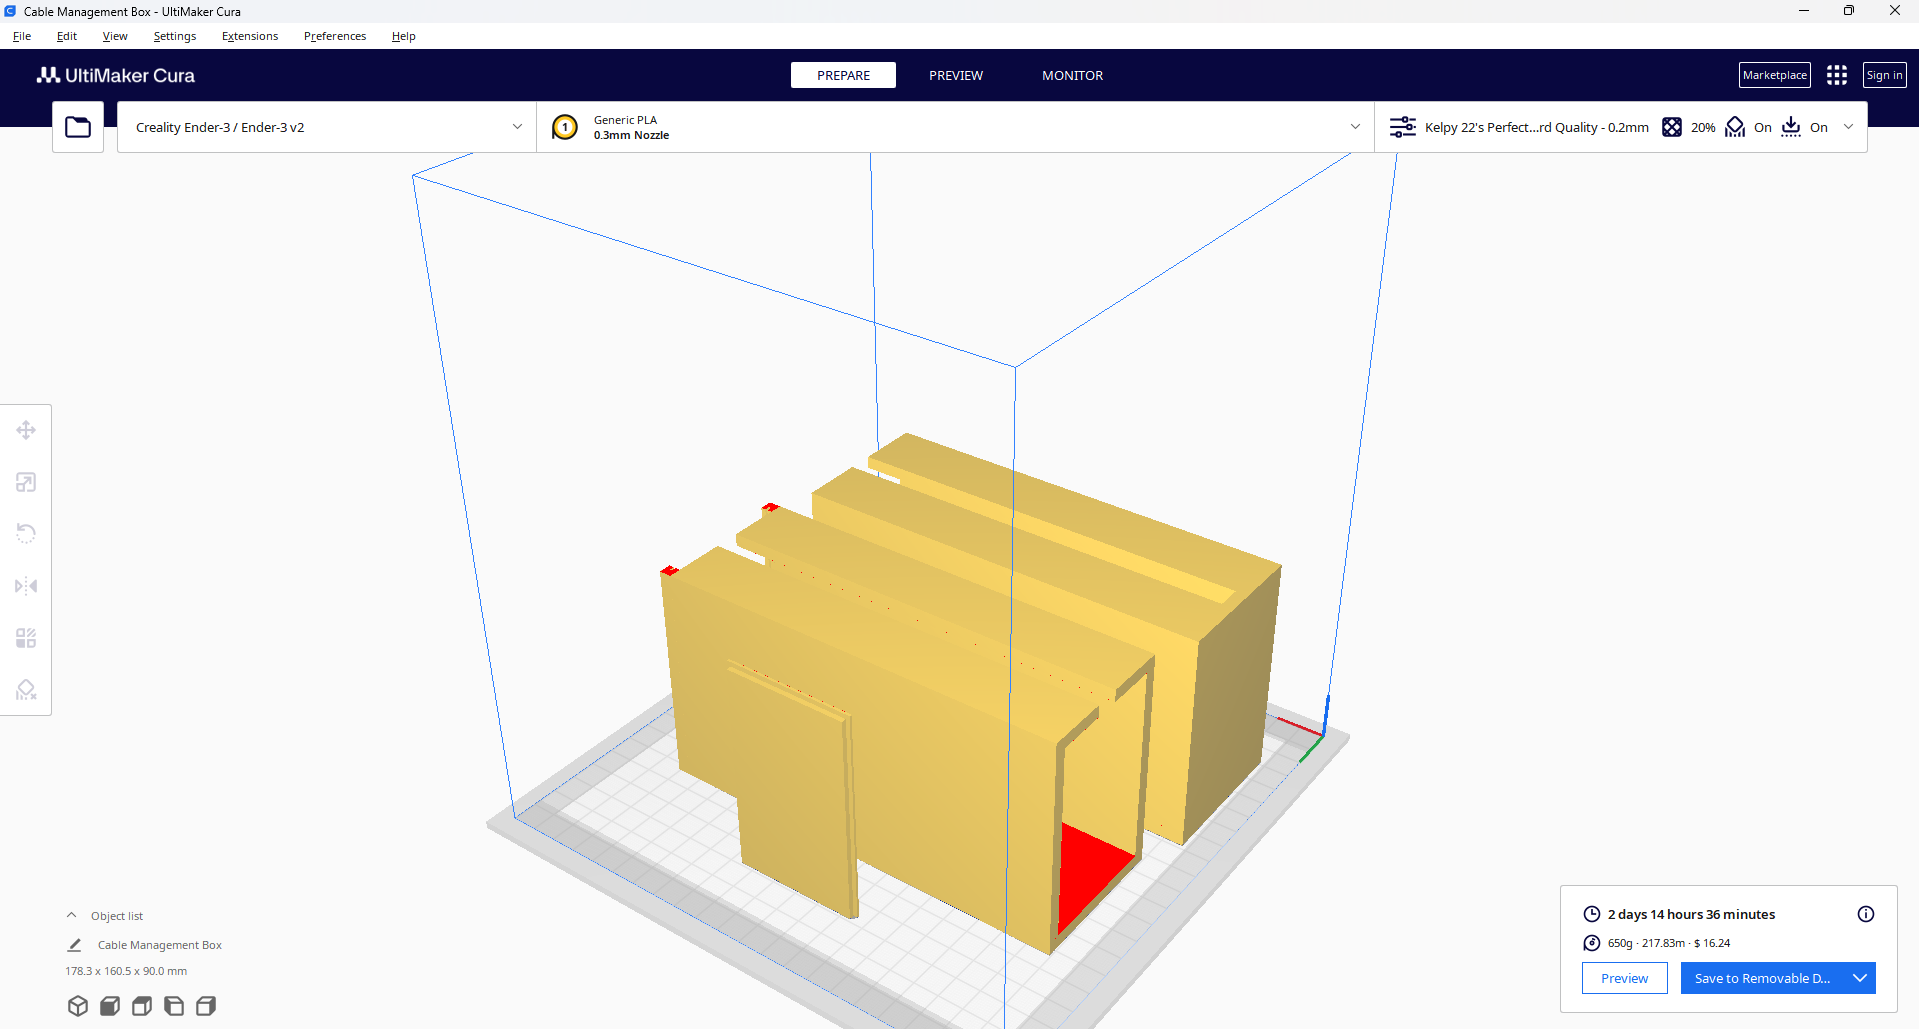The image size is (1919, 1029).
Task: Click the adhesion On indicator
Action: [1805, 127]
